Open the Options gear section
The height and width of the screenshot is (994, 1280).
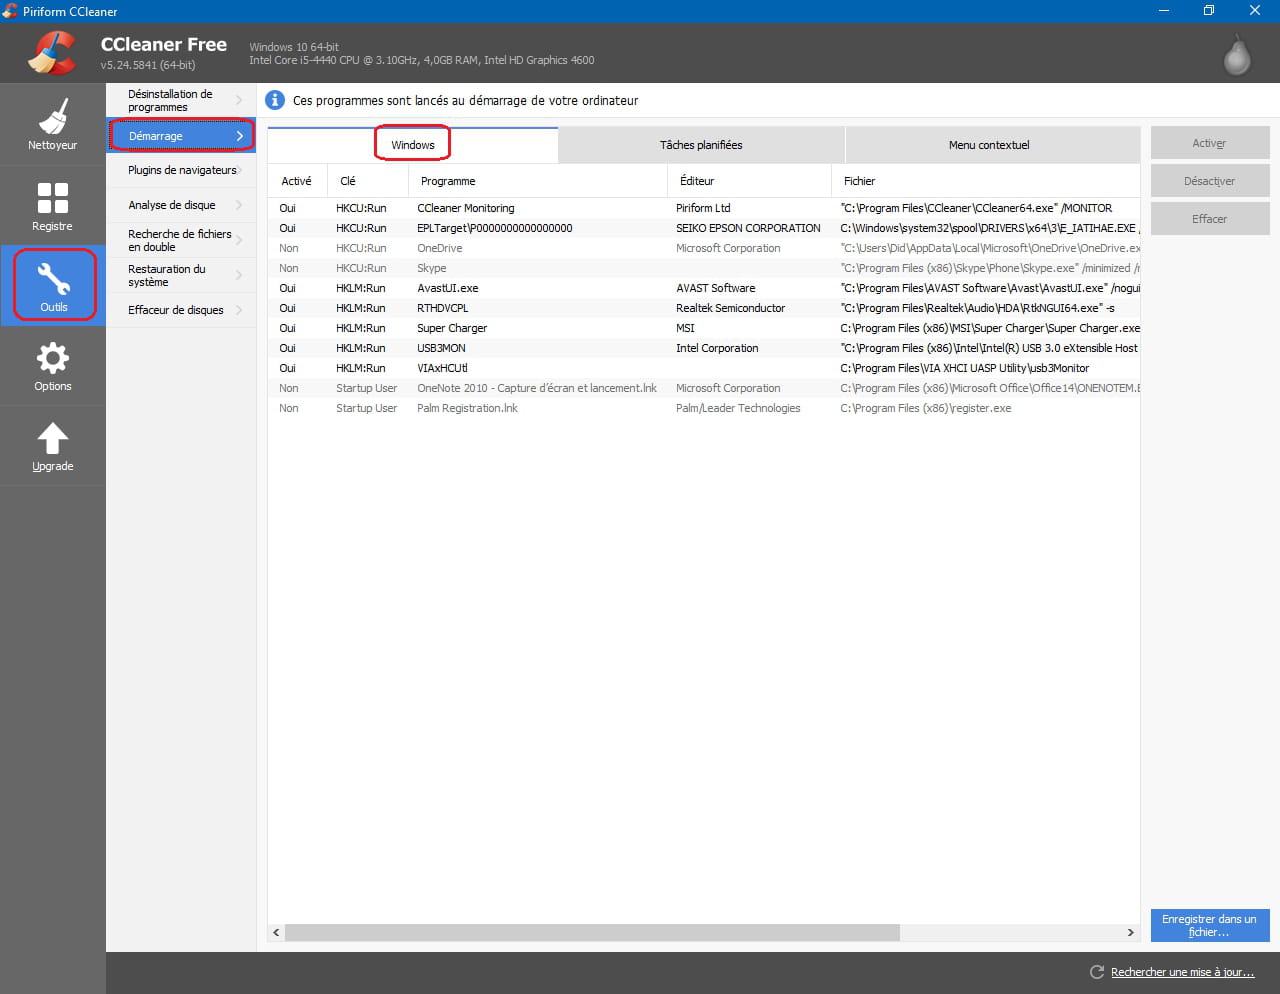tap(52, 366)
